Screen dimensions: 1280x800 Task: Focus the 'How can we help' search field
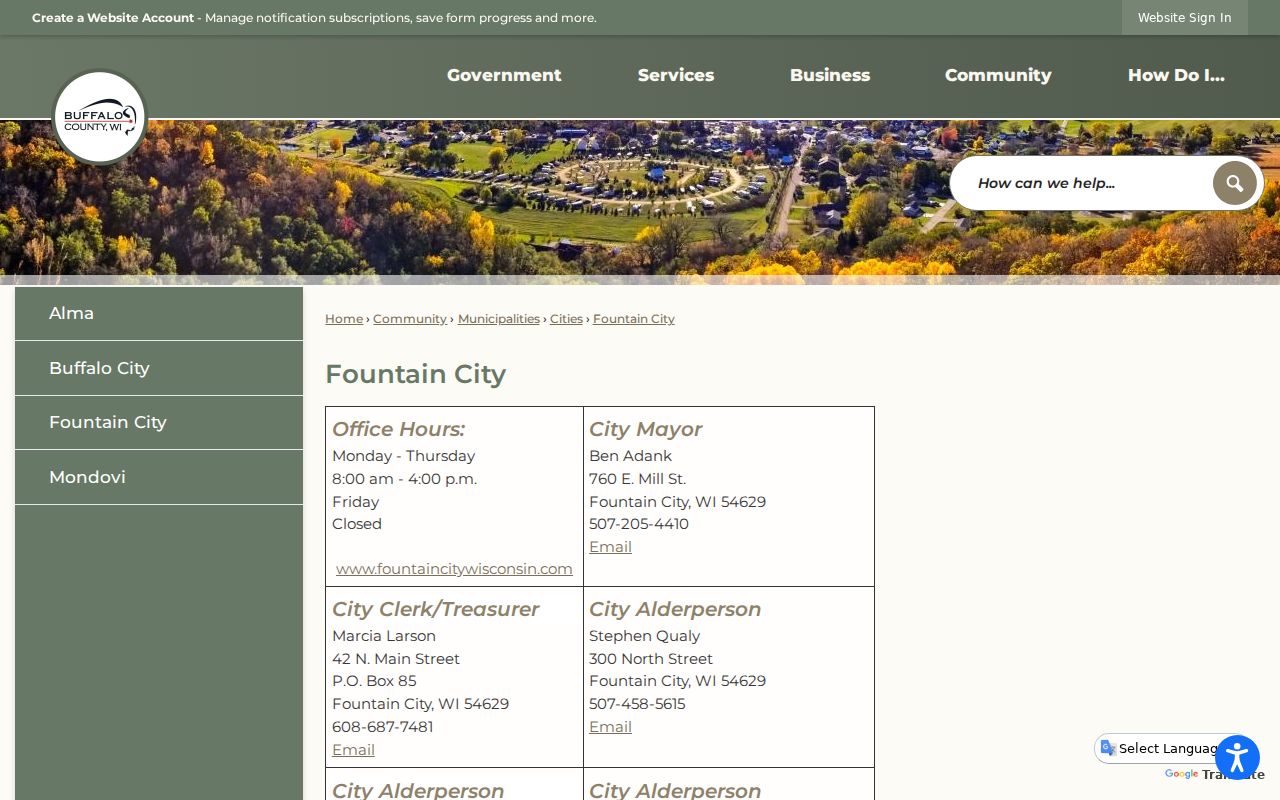(x=1081, y=183)
